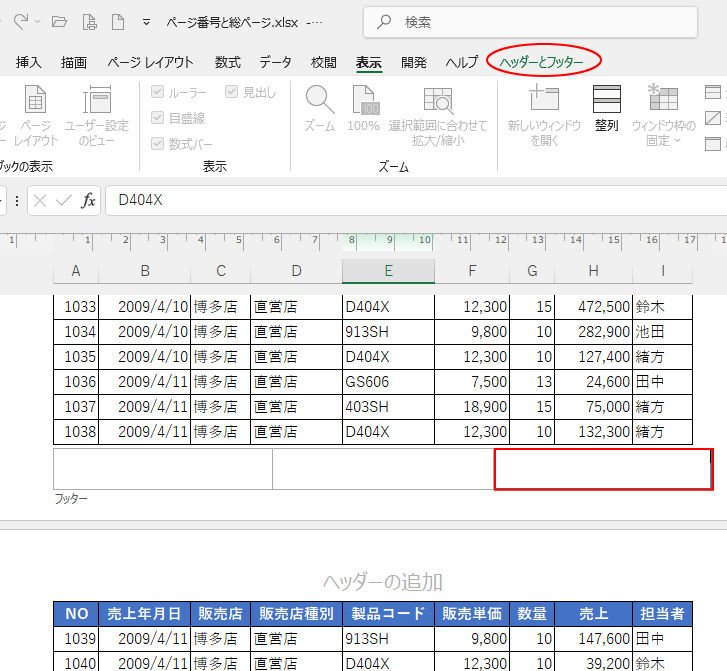Image resolution: width=727 pixels, height=671 pixels.
Task: Click the fx insert function icon
Action: click(x=88, y=201)
